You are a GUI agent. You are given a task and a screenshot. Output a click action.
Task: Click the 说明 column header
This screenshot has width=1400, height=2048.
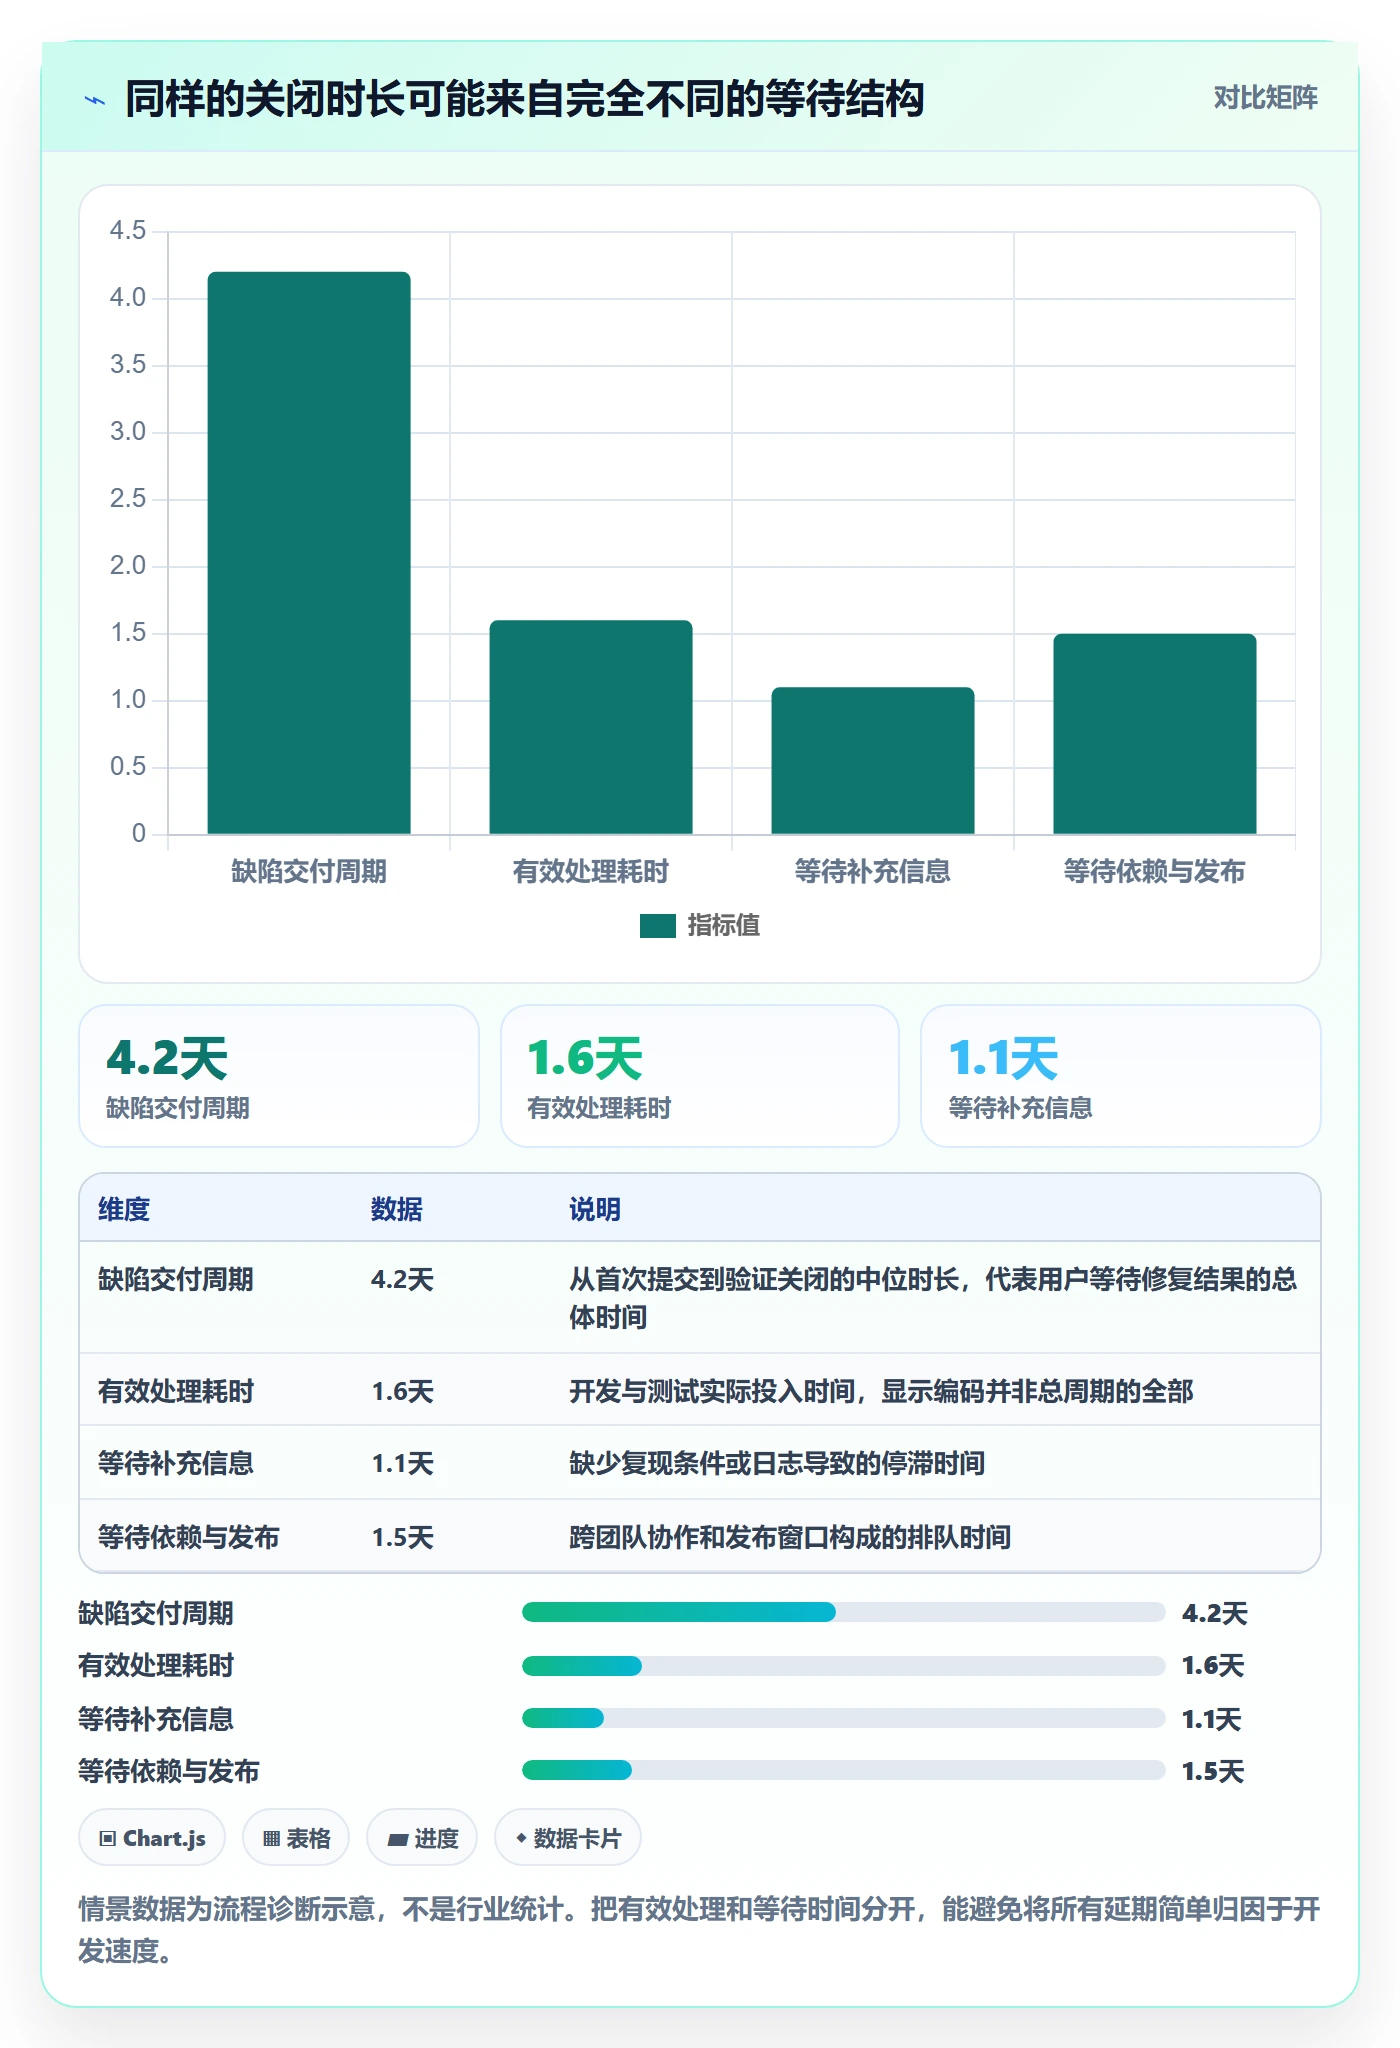(595, 1209)
